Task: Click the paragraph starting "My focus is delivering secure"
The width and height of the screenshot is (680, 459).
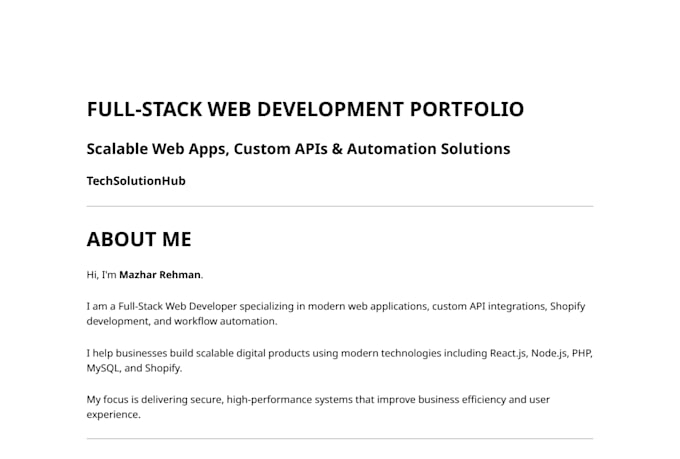Action: 318,407
